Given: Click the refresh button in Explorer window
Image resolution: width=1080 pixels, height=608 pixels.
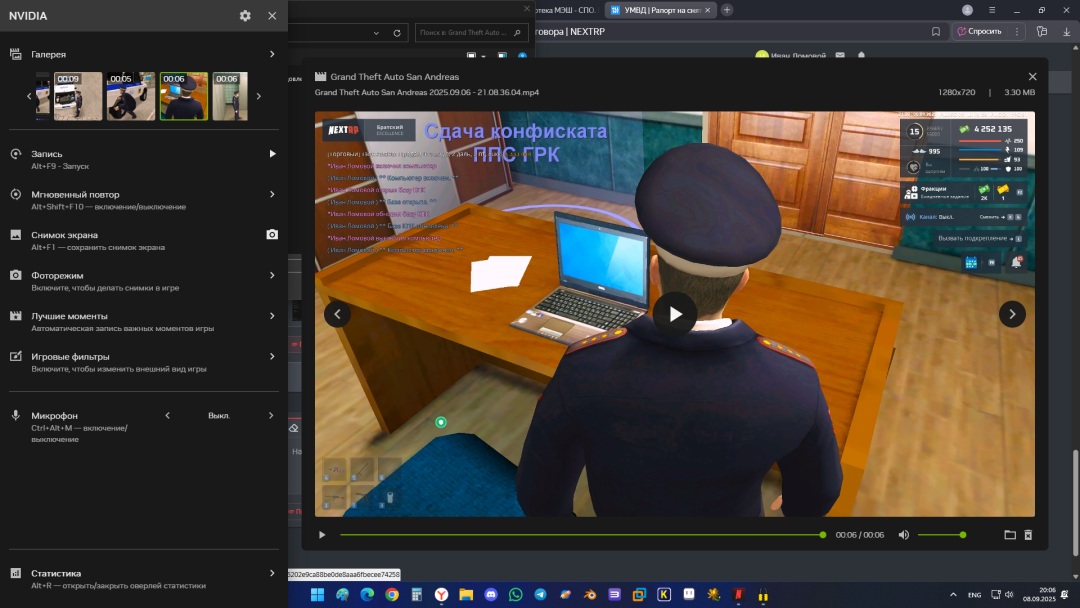Looking at the screenshot, I should 397,32.
